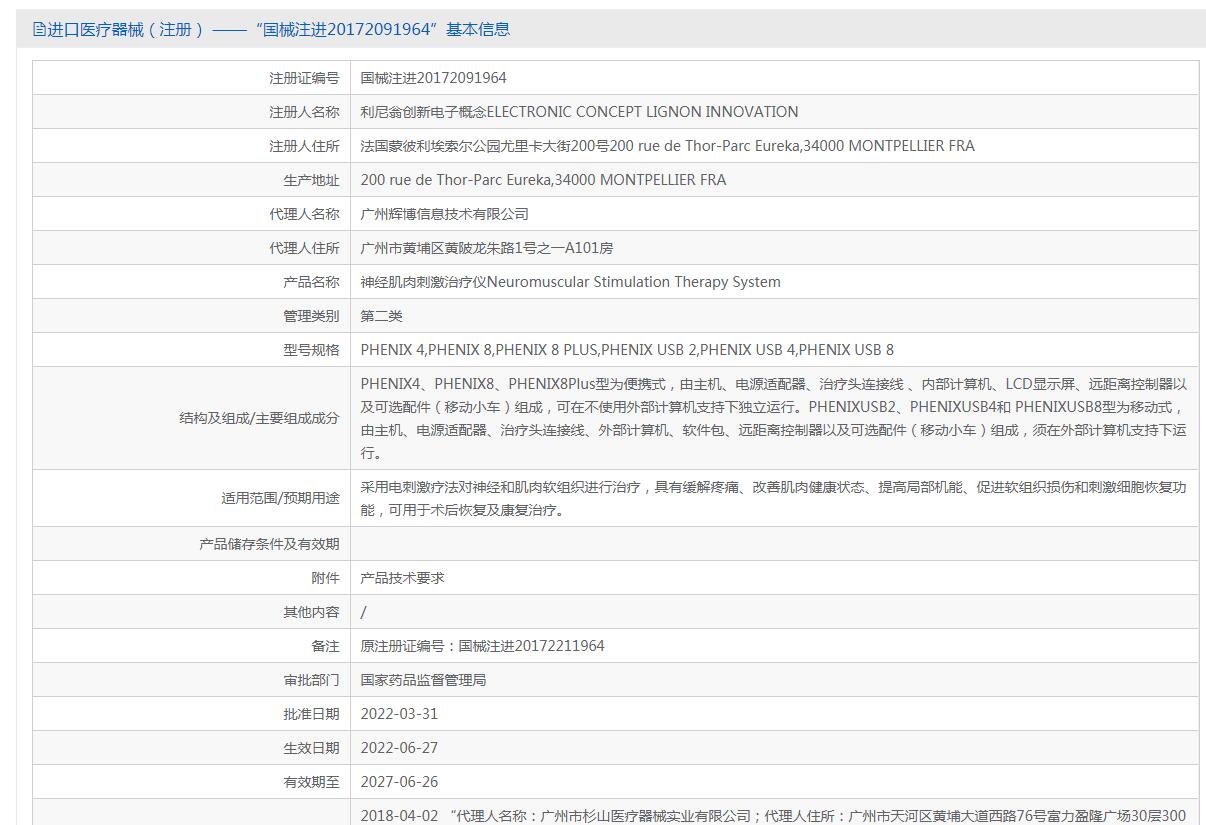
Task: Click the 生效日期 label
Action: point(311,748)
